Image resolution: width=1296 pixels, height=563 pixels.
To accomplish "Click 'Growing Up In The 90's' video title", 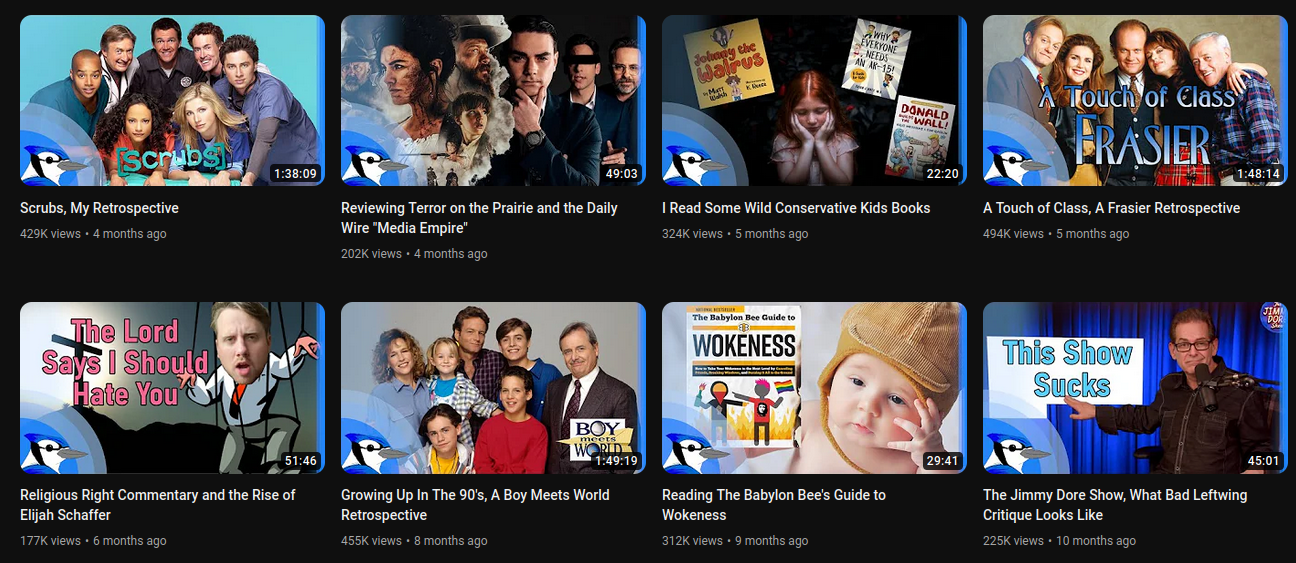I will coord(475,505).
